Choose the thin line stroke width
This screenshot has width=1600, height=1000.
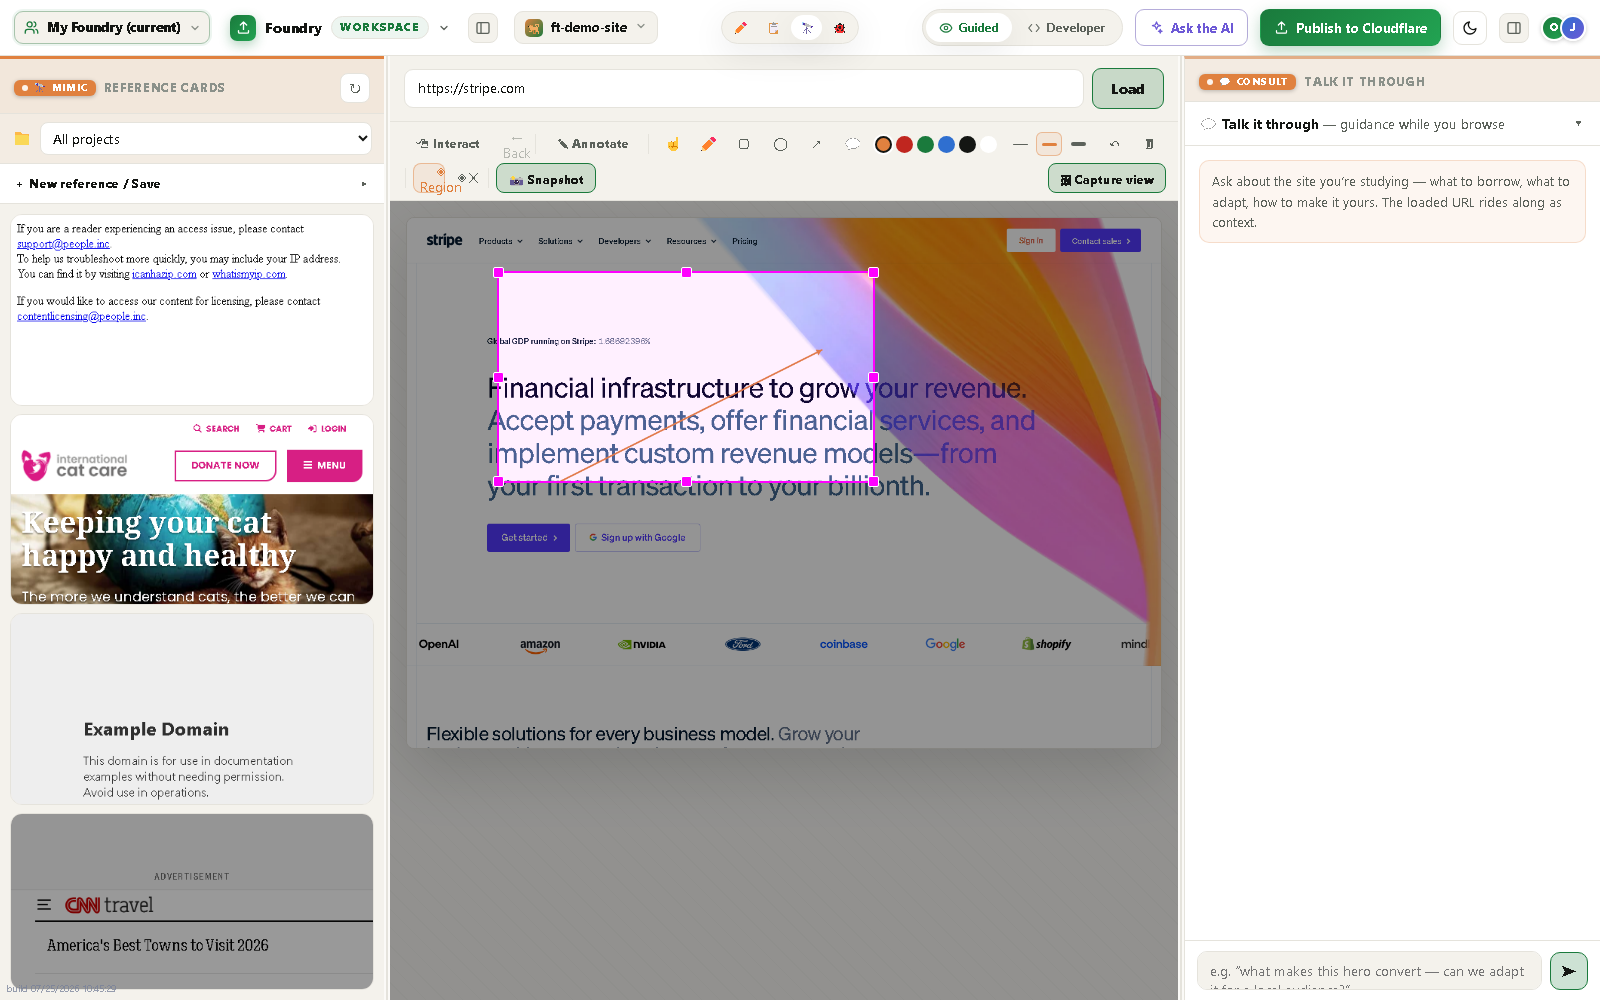click(1020, 144)
